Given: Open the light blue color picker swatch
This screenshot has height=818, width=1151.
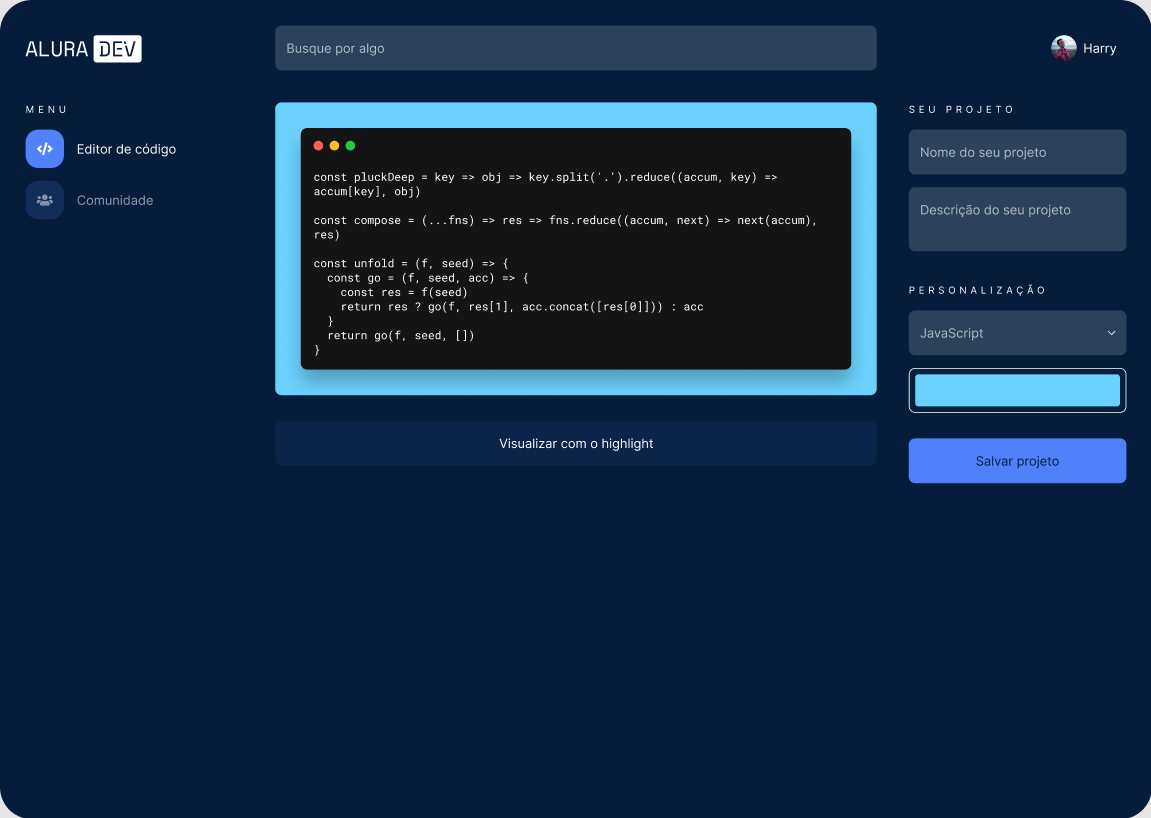Looking at the screenshot, I should [x=1017, y=391].
